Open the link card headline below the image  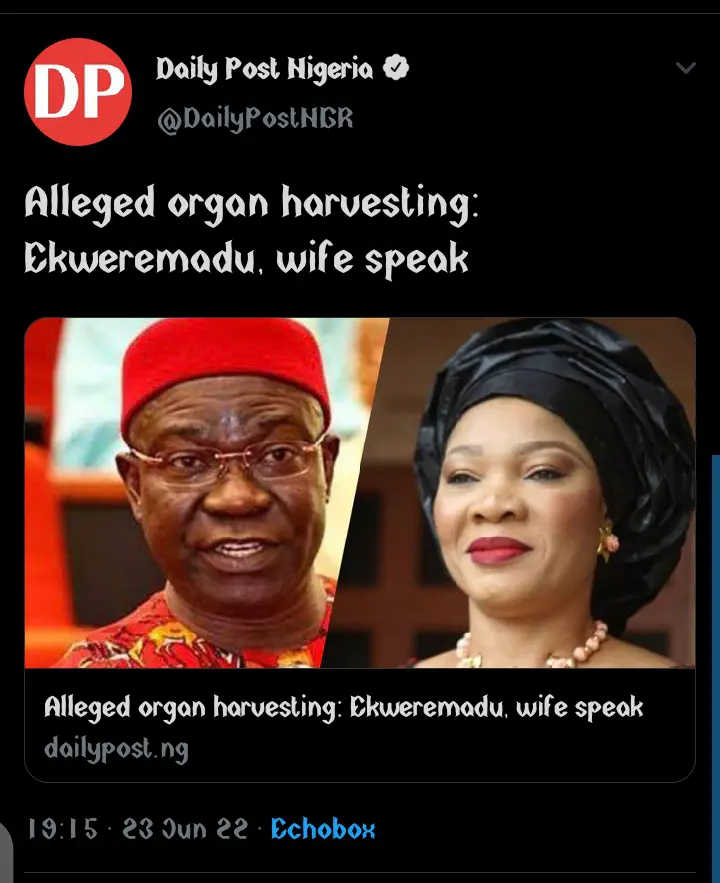tap(343, 708)
